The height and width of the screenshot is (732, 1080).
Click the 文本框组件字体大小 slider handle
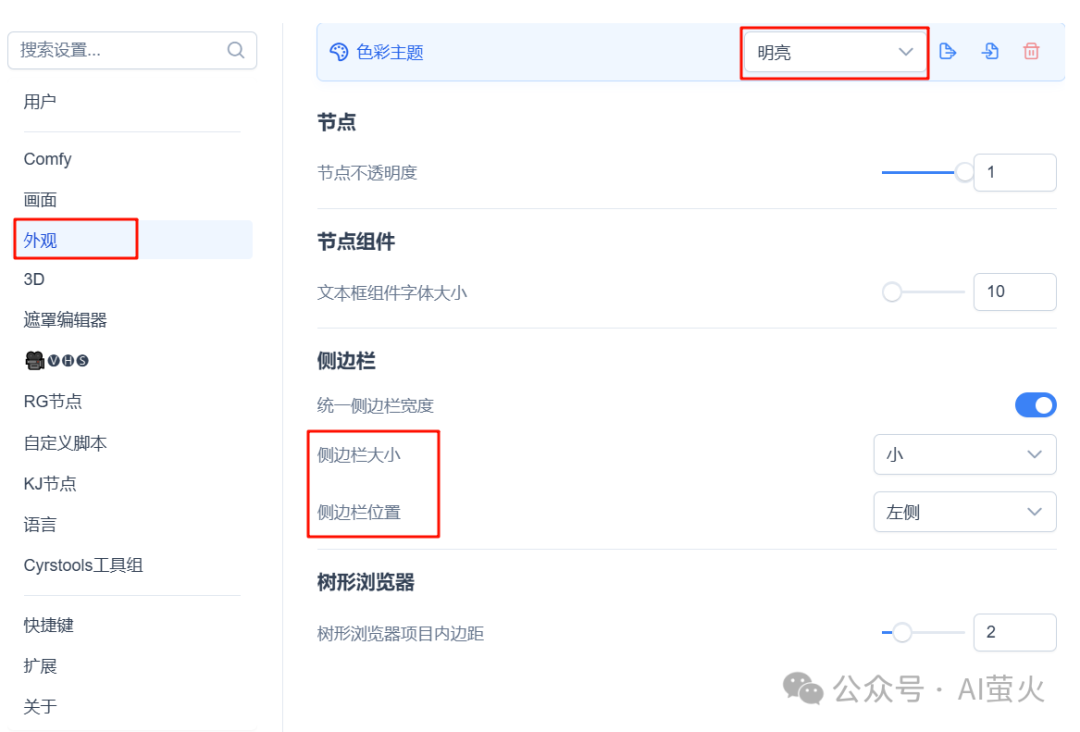(892, 292)
